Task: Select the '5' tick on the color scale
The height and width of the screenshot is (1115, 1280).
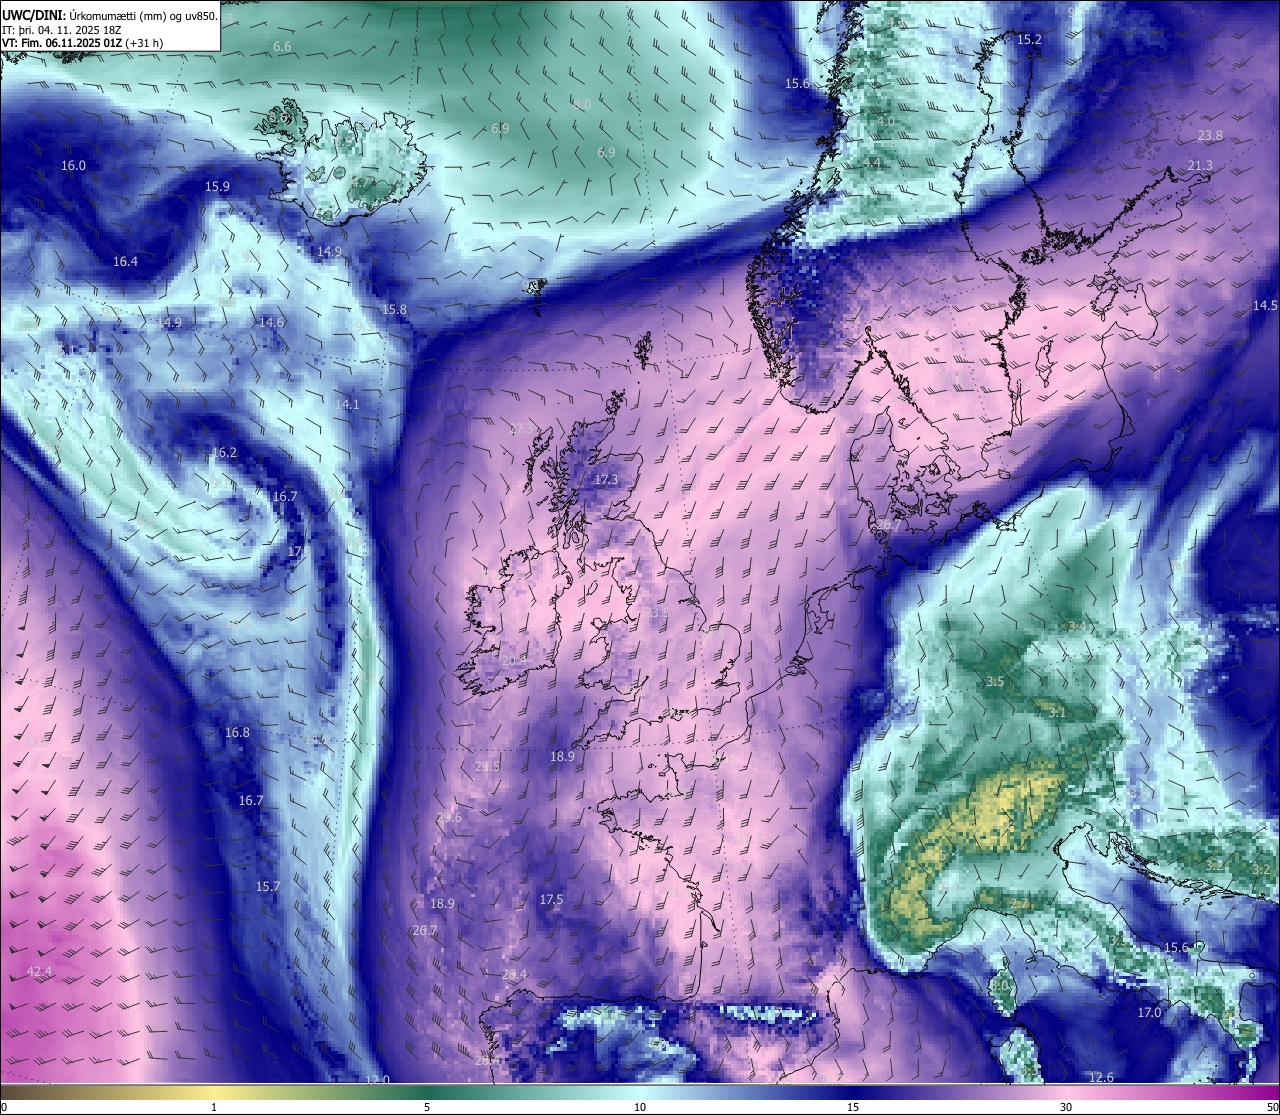Action: click(427, 1107)
